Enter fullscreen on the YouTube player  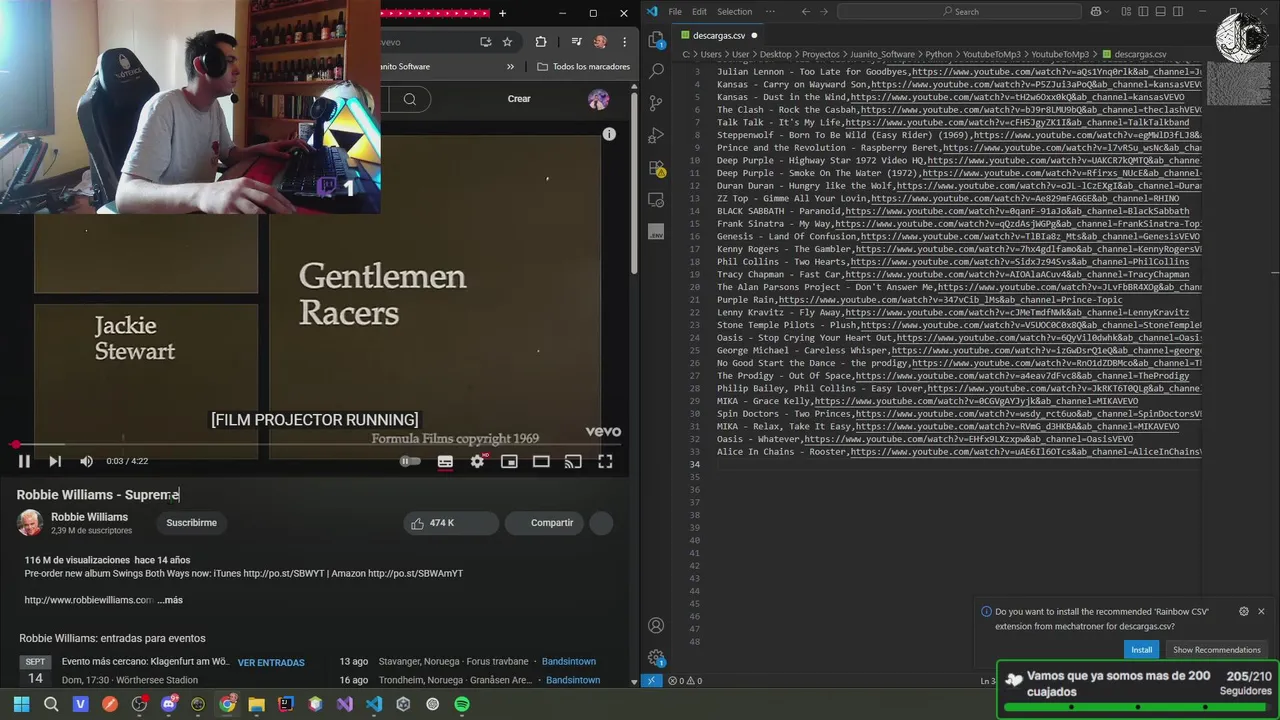[x=605, y=461]
